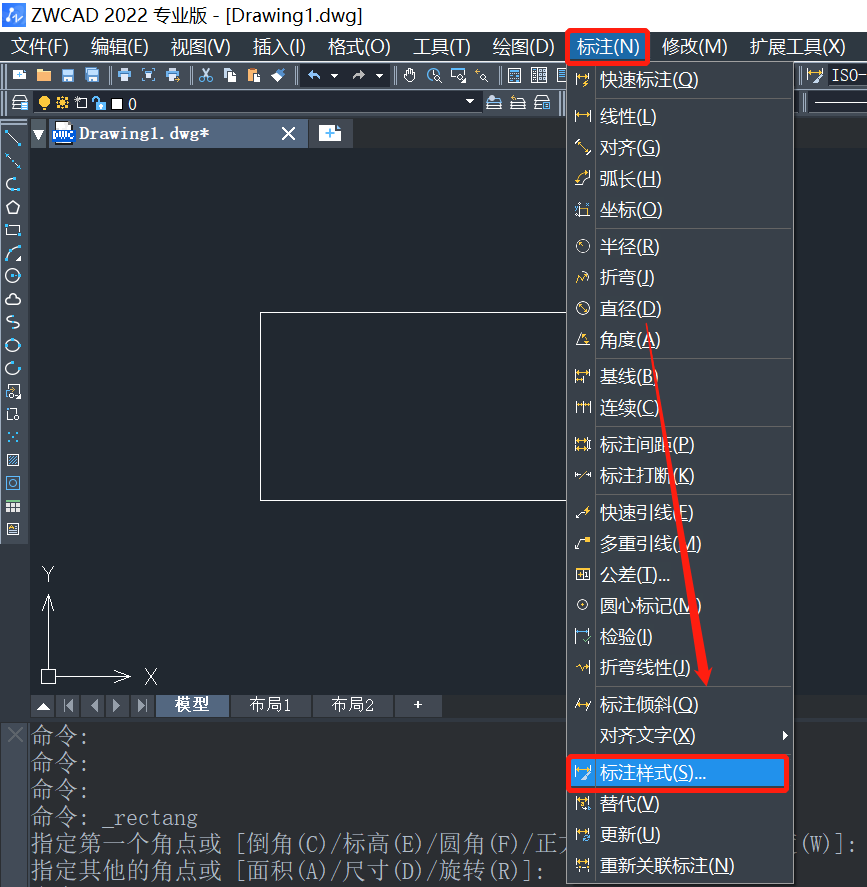Click the Redo arrow icon
The width and height of the screenshot is (867, 887).
pos(359,75)
